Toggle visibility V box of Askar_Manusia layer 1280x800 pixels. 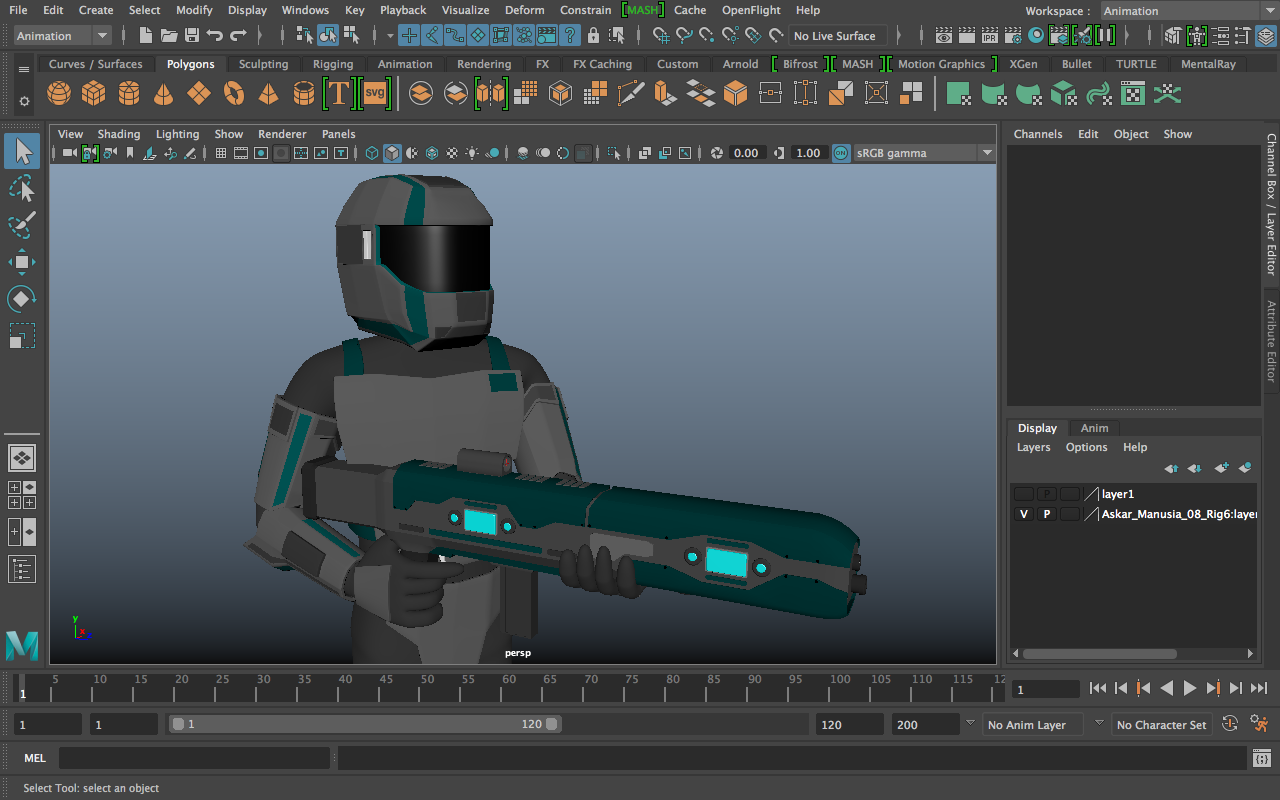tap(1023, 514)
